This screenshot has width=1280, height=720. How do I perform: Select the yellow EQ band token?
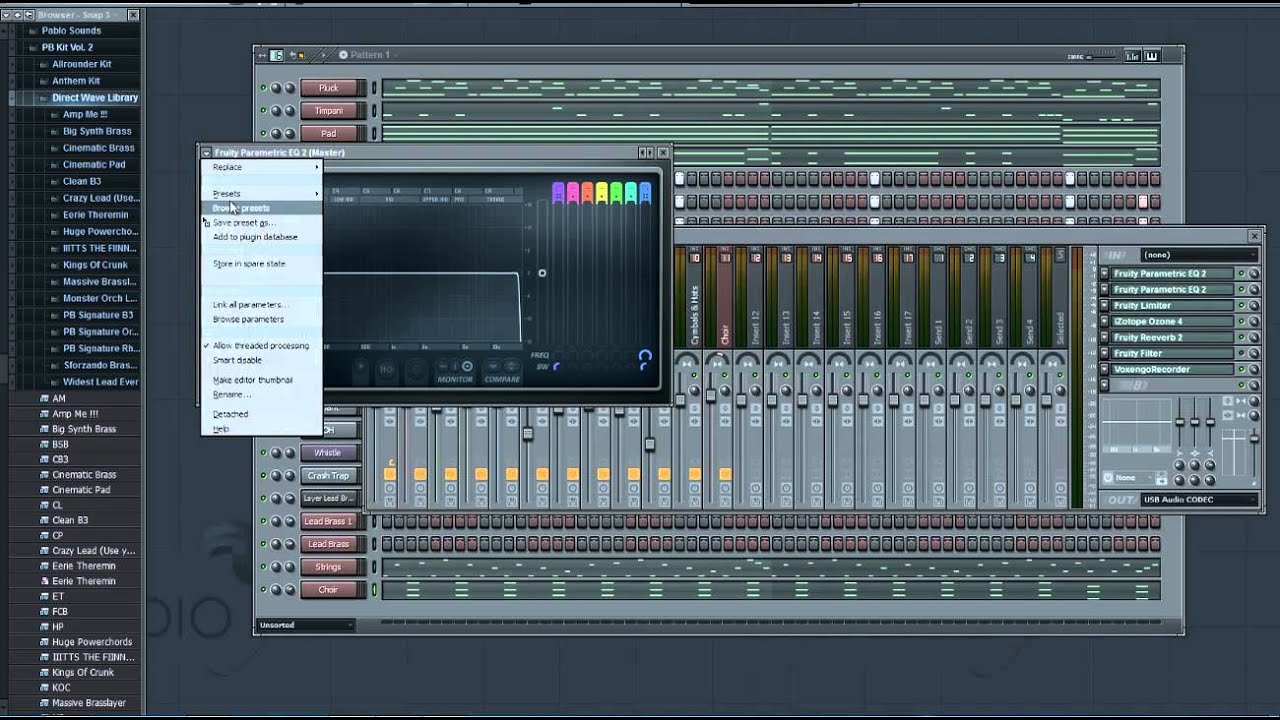601,192
